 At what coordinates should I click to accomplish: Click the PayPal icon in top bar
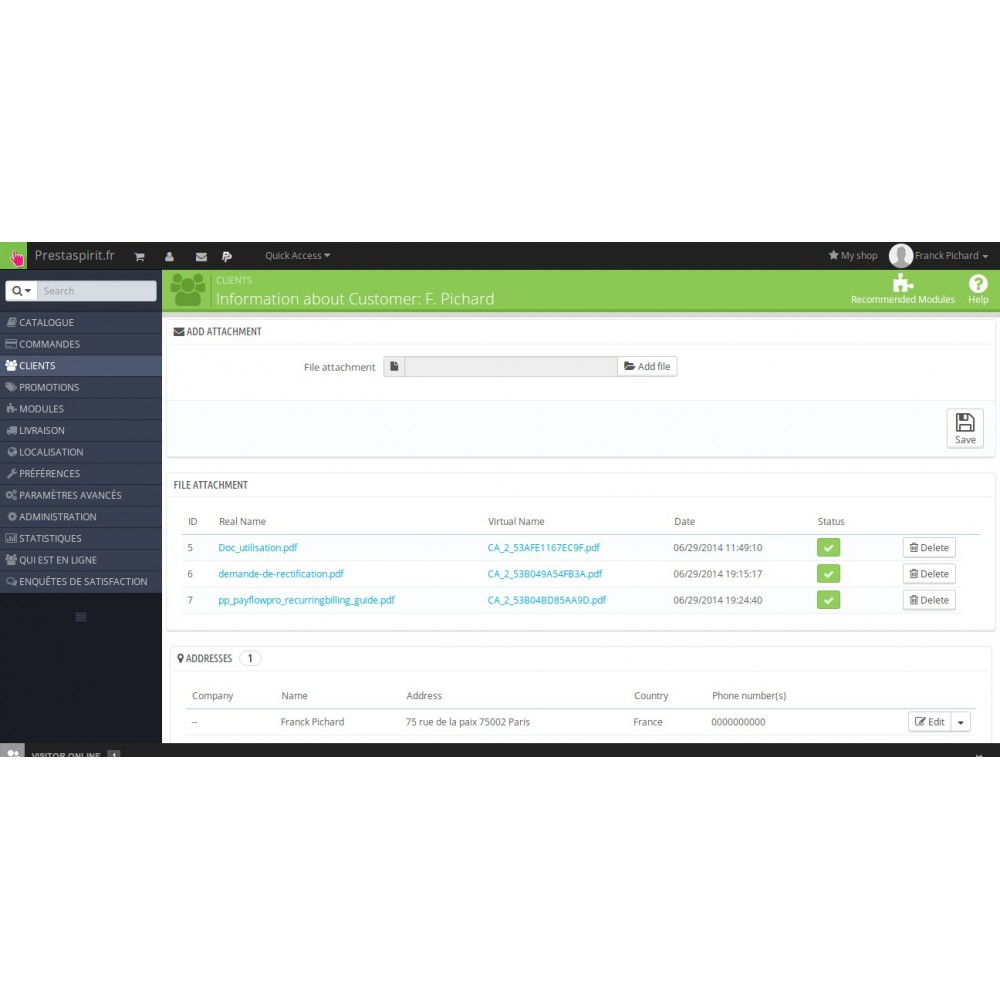(x=226, y=256)
